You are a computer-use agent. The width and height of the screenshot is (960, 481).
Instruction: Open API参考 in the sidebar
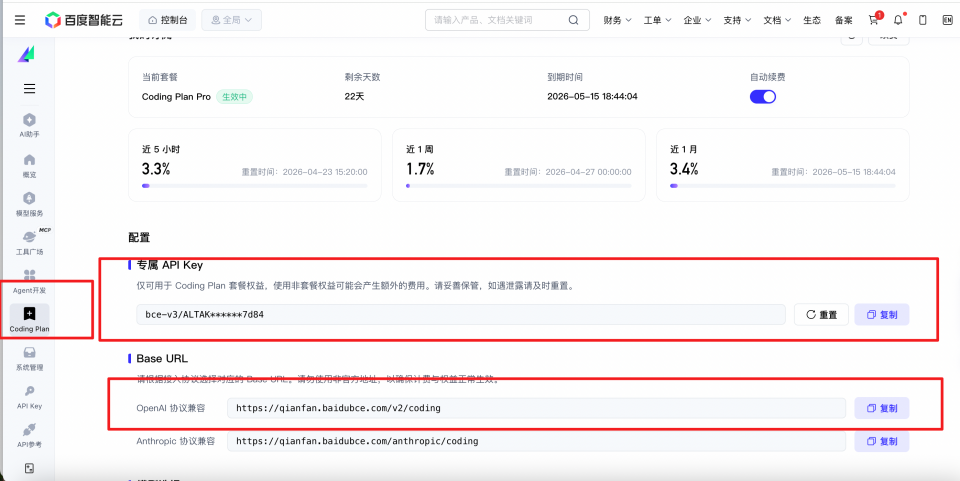(29, 435)
